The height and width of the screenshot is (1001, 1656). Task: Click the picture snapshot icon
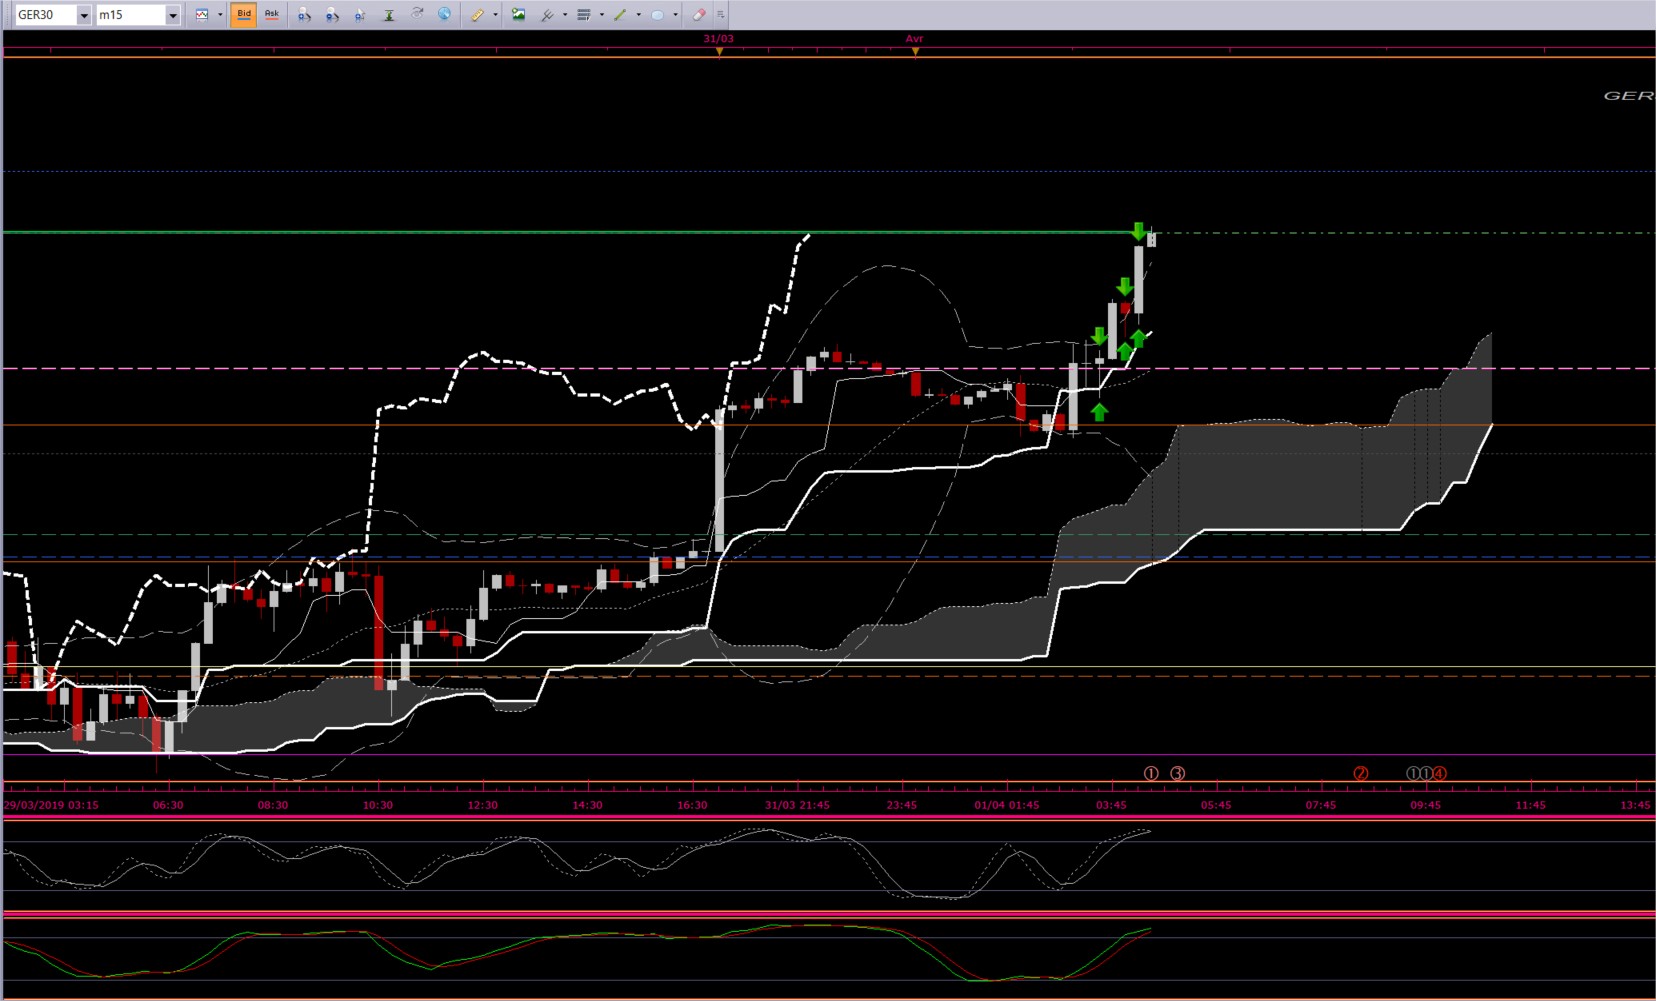click(518, 15)
